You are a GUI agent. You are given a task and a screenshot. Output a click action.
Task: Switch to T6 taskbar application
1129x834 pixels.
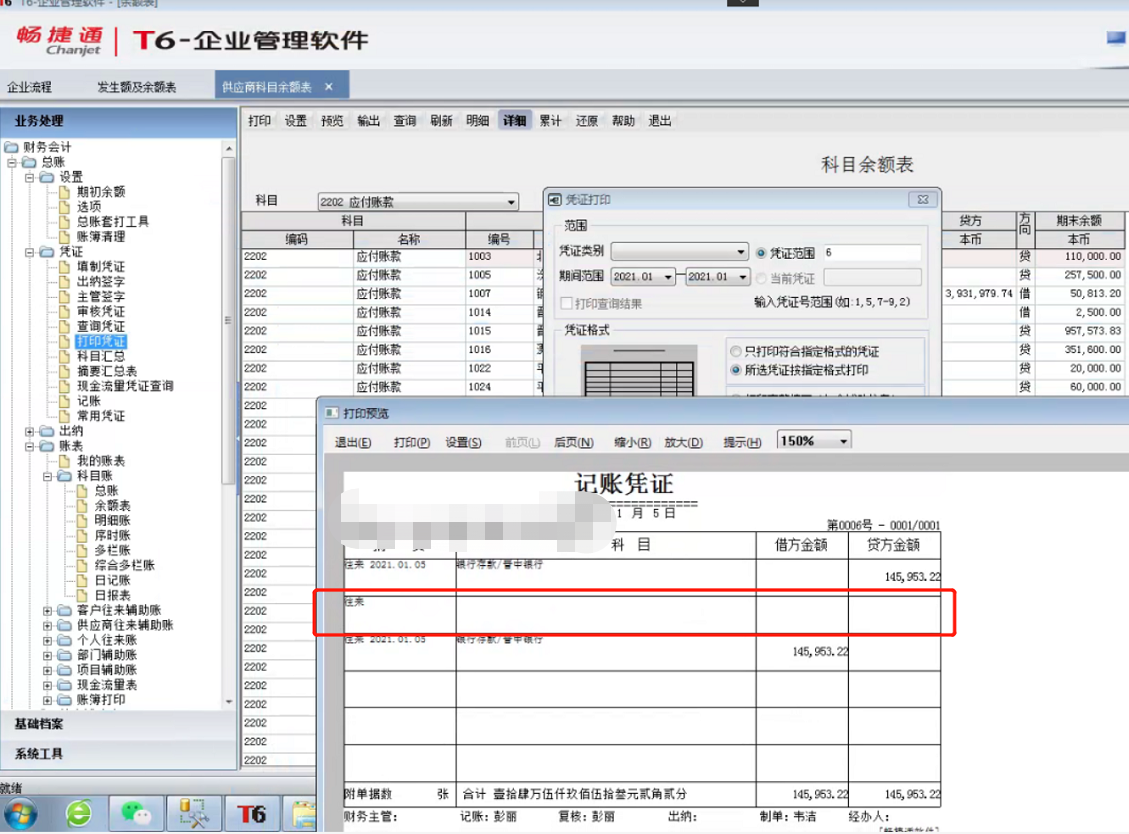[x=251, y=814]
